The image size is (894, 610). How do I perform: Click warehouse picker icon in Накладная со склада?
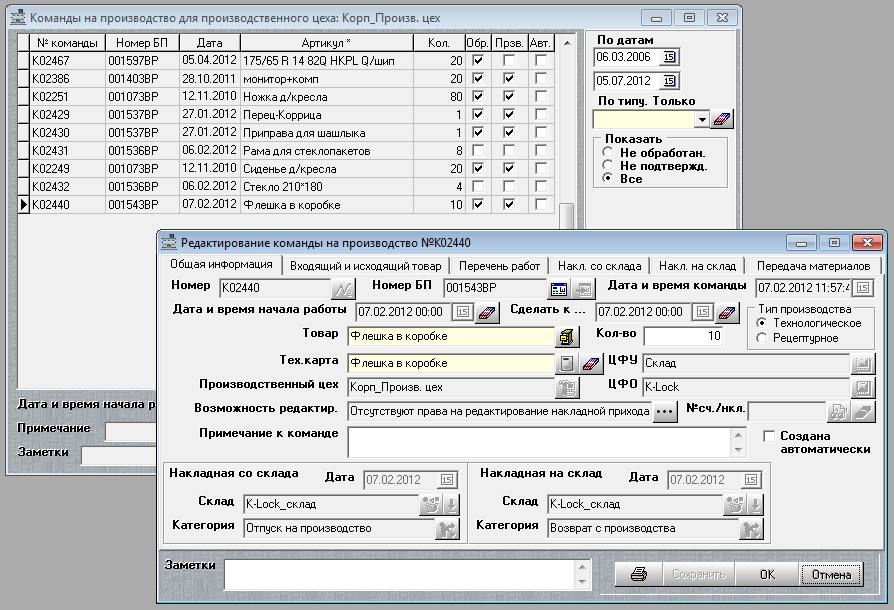tap(430, 505)
